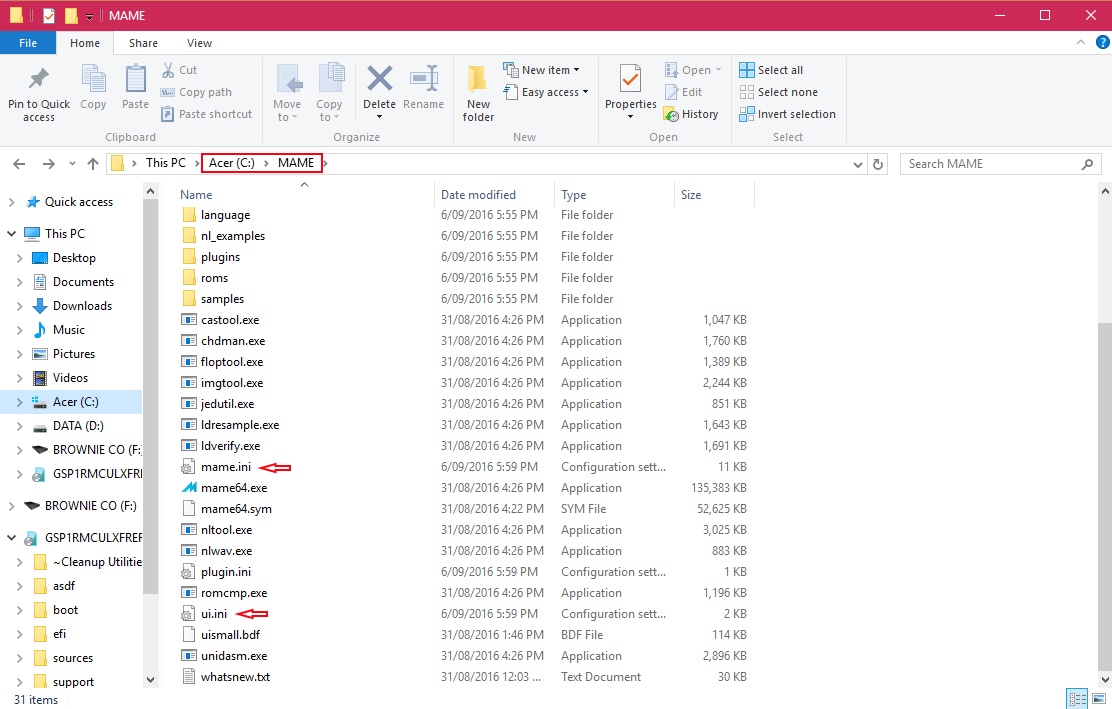This screenshot has width=1112, height=709.
Task: Click Copy path command
Action: (x=196, y=92)
